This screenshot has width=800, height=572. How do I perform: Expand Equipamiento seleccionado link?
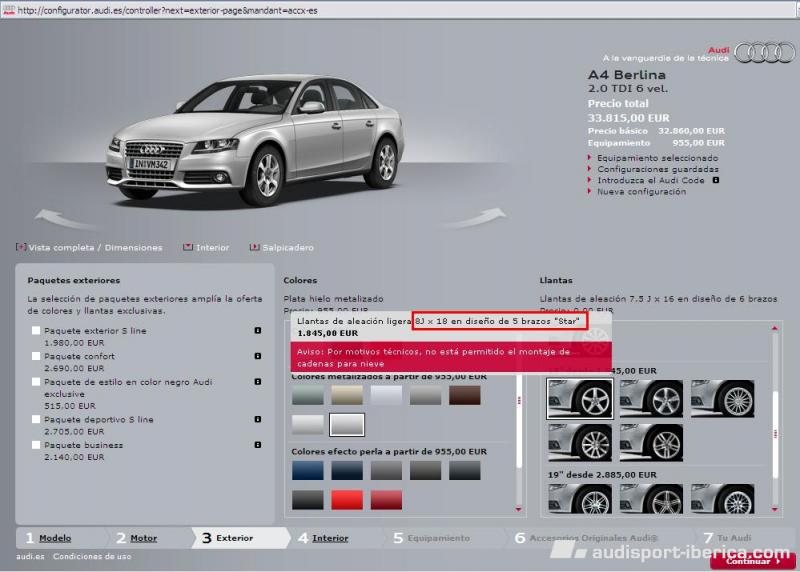(657, 158)
